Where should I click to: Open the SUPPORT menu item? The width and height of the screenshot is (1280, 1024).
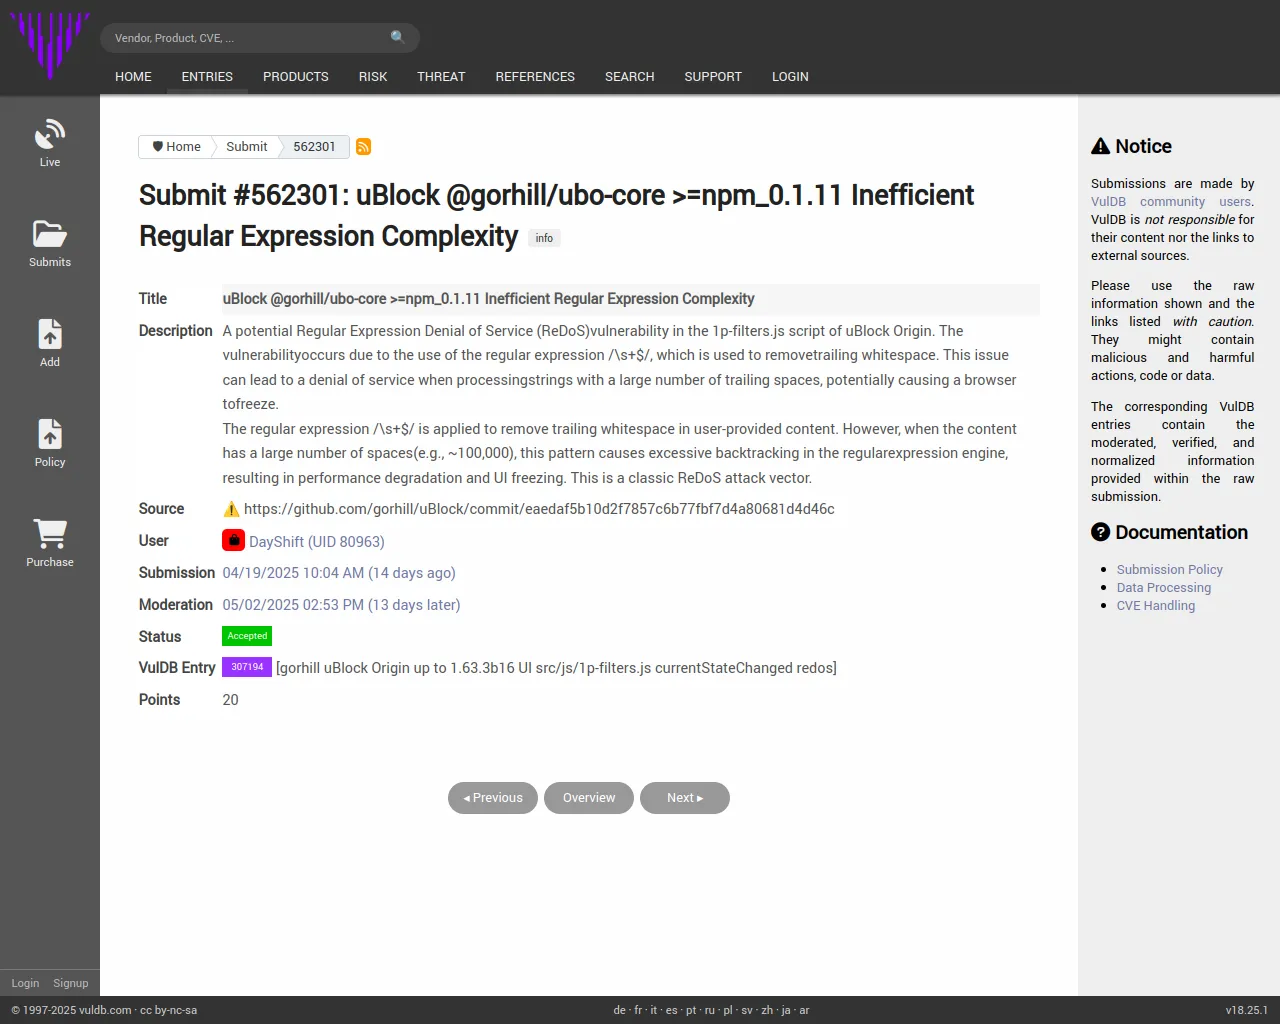[x=713, y=77]
